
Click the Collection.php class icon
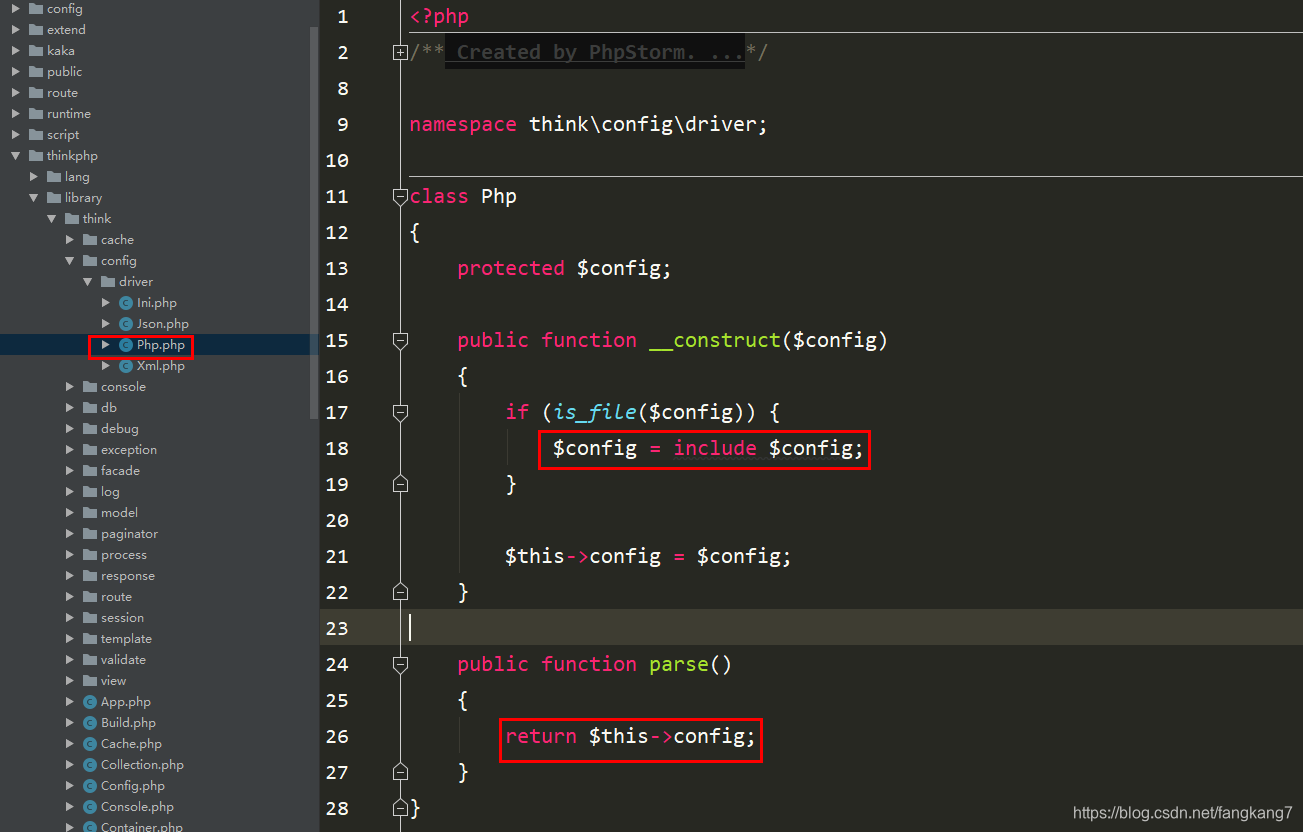[89, 765]
